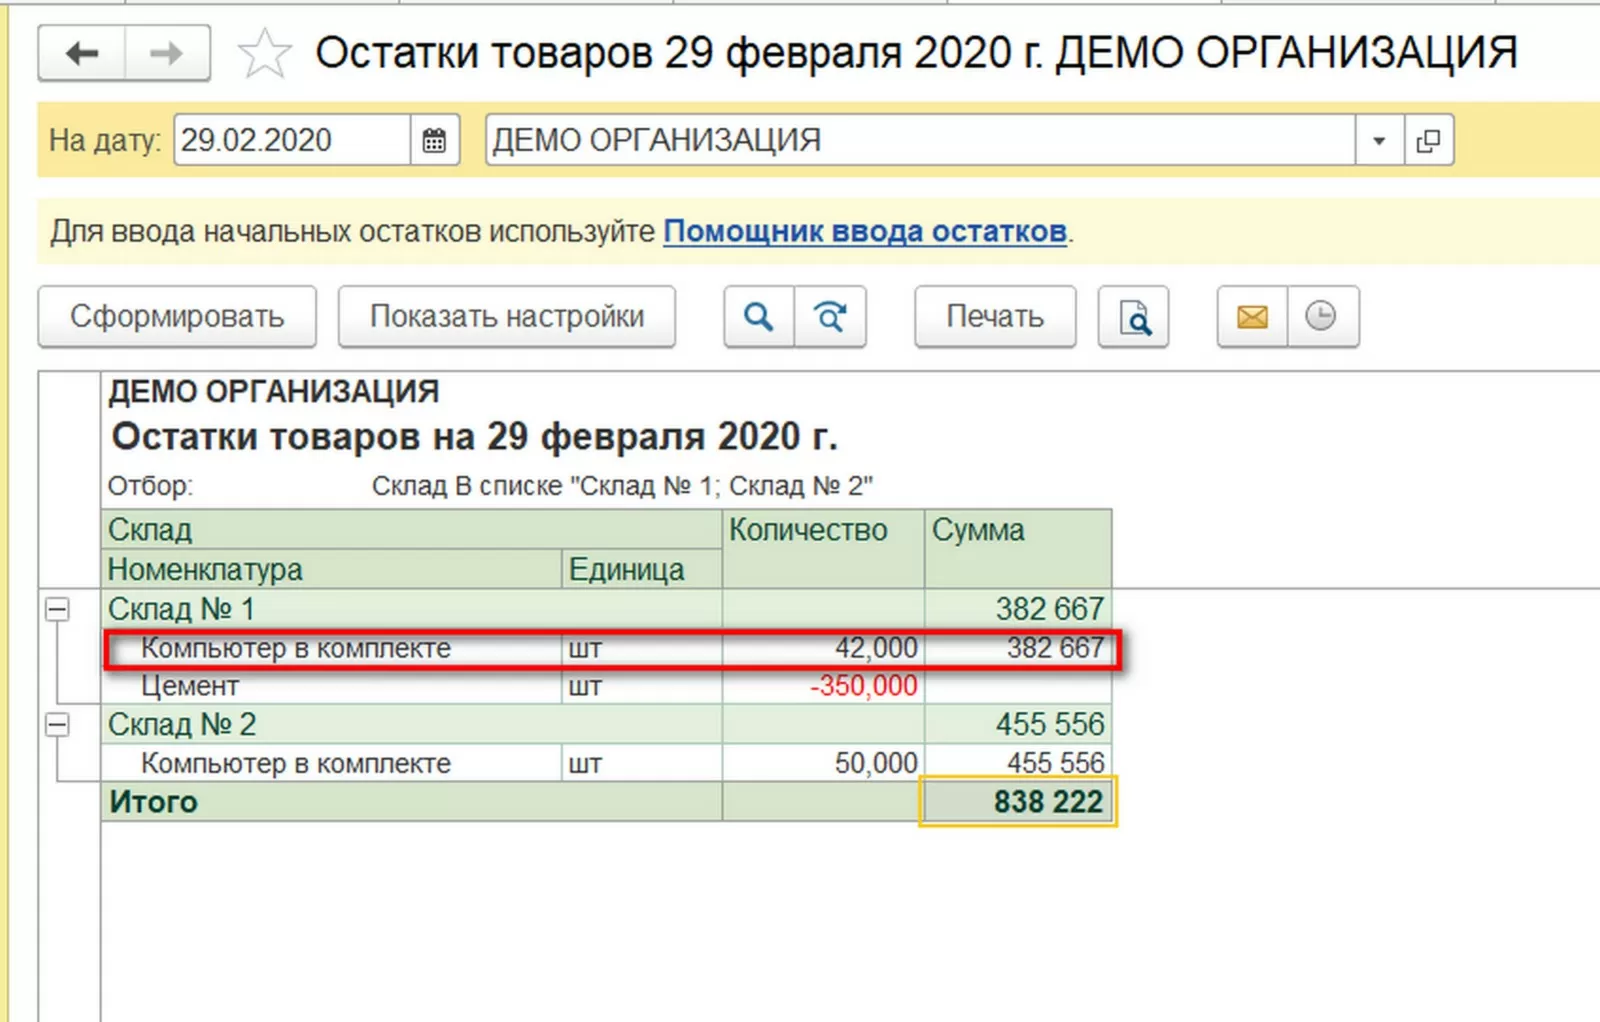Screen dimensions: 1600x1022
Task: Click the forward navigation arrow
Action: 166,53
